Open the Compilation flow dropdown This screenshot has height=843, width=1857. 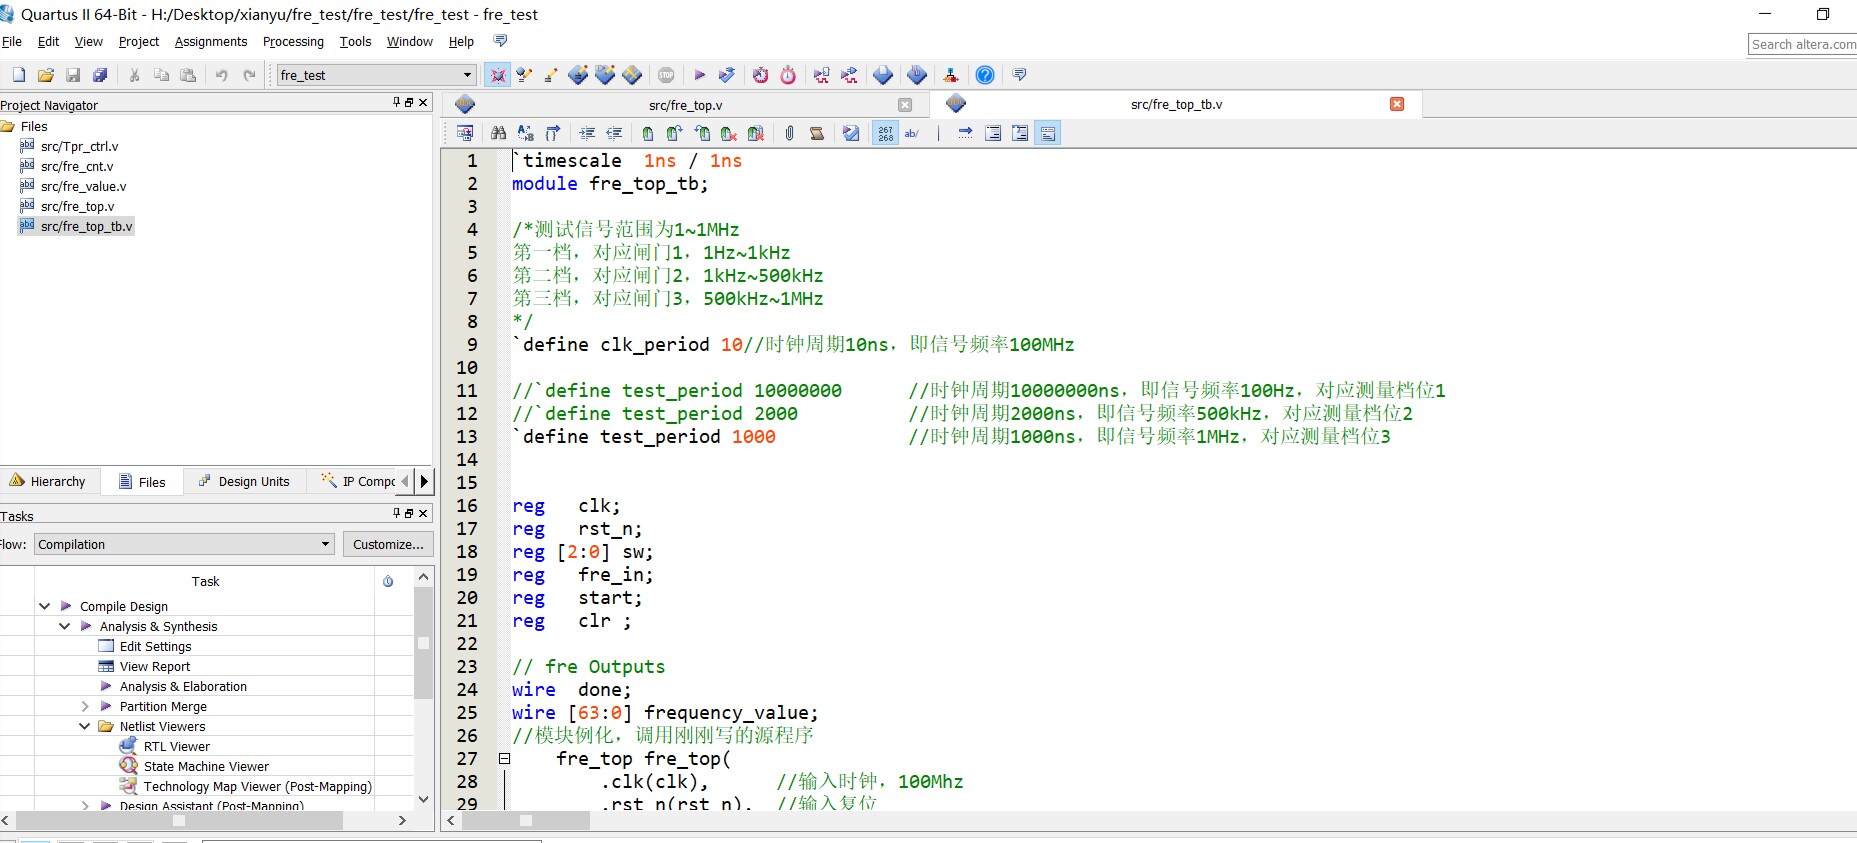point(185,544)
